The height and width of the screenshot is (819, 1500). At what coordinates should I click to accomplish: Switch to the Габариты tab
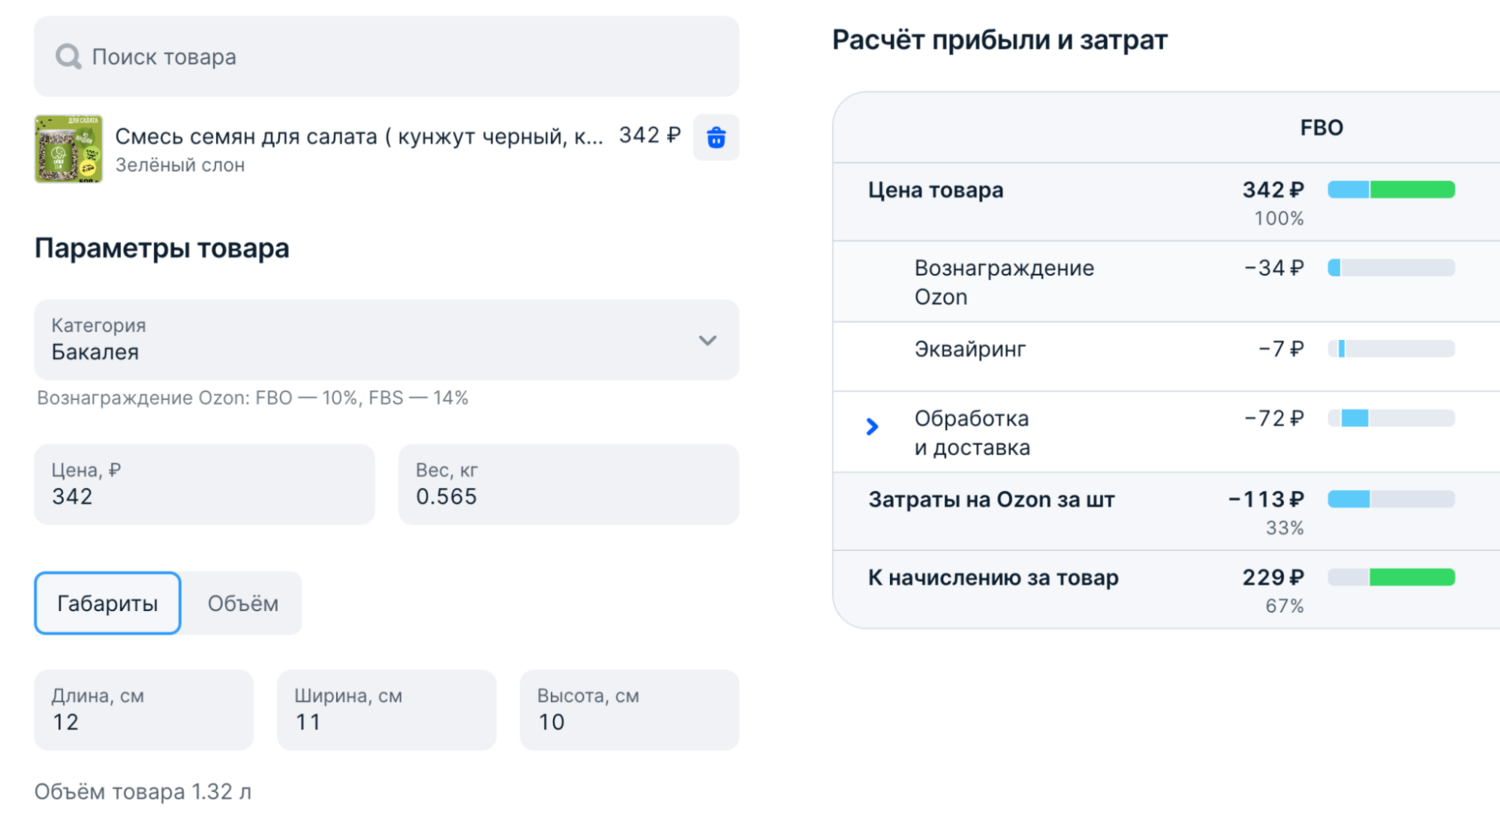pyautogui.click(x=108, y=603)
